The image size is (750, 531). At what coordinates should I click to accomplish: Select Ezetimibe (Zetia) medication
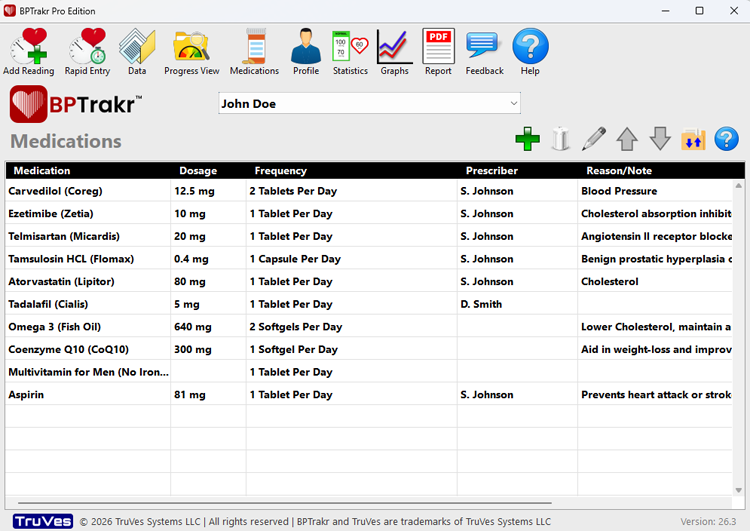pos(369,213)
